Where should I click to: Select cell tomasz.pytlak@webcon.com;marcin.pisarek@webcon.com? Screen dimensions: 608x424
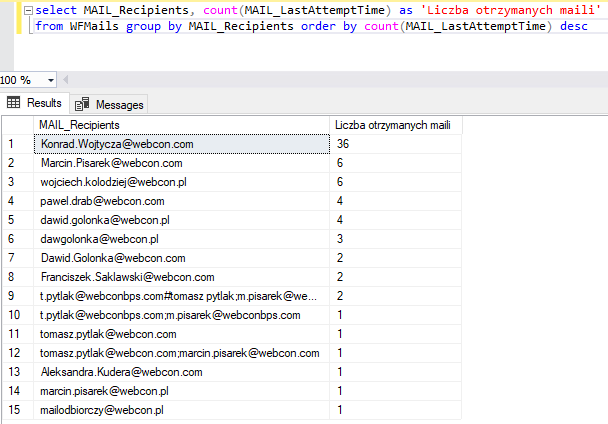[x=181, y=353]
